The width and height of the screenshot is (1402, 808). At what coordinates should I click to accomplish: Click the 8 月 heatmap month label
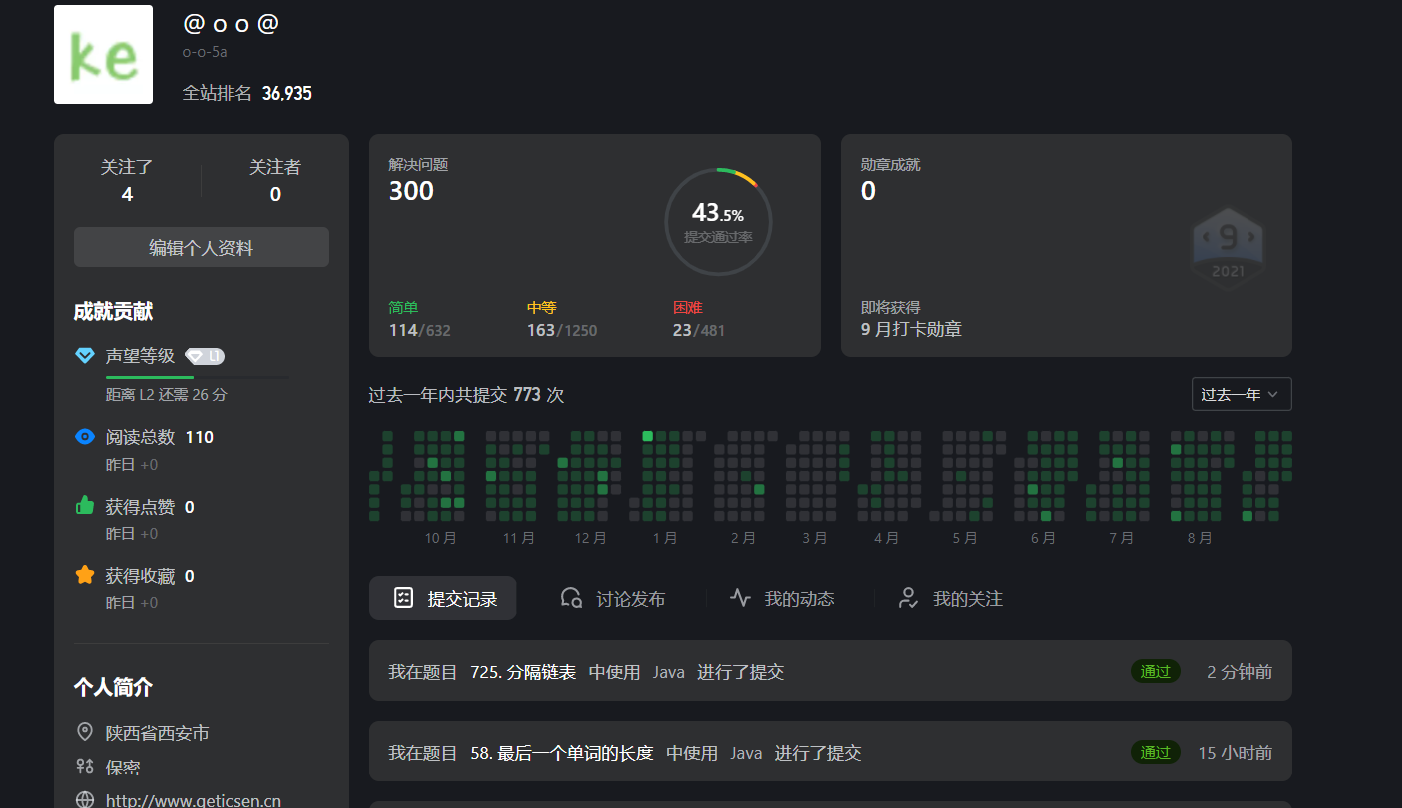(x=1200, y=538)
